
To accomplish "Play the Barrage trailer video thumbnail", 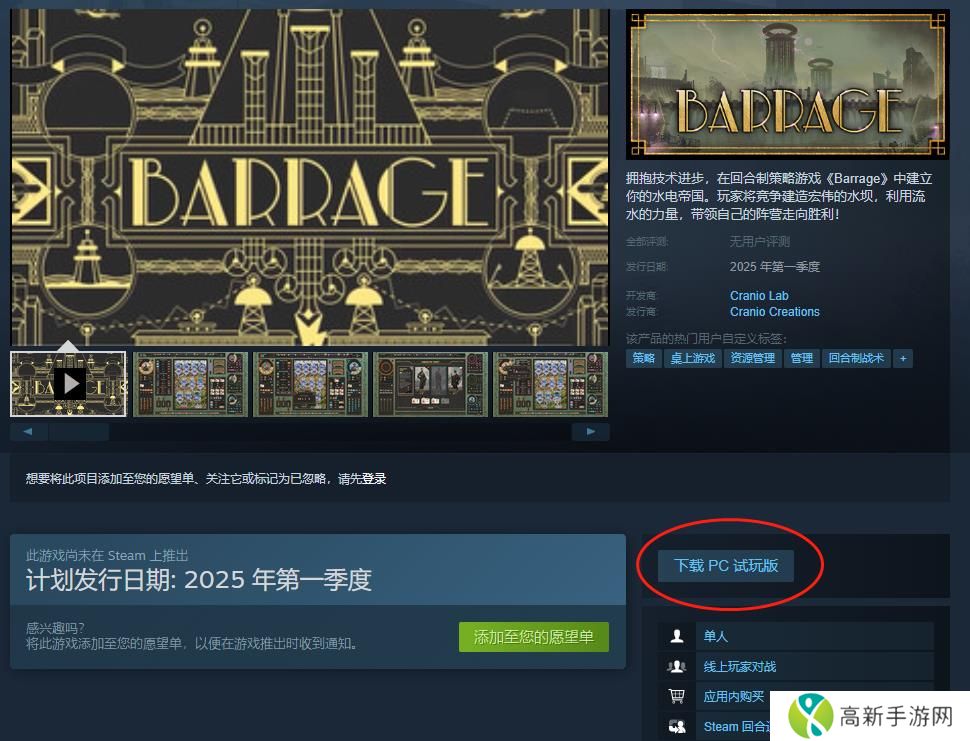I will click(68, 384).
